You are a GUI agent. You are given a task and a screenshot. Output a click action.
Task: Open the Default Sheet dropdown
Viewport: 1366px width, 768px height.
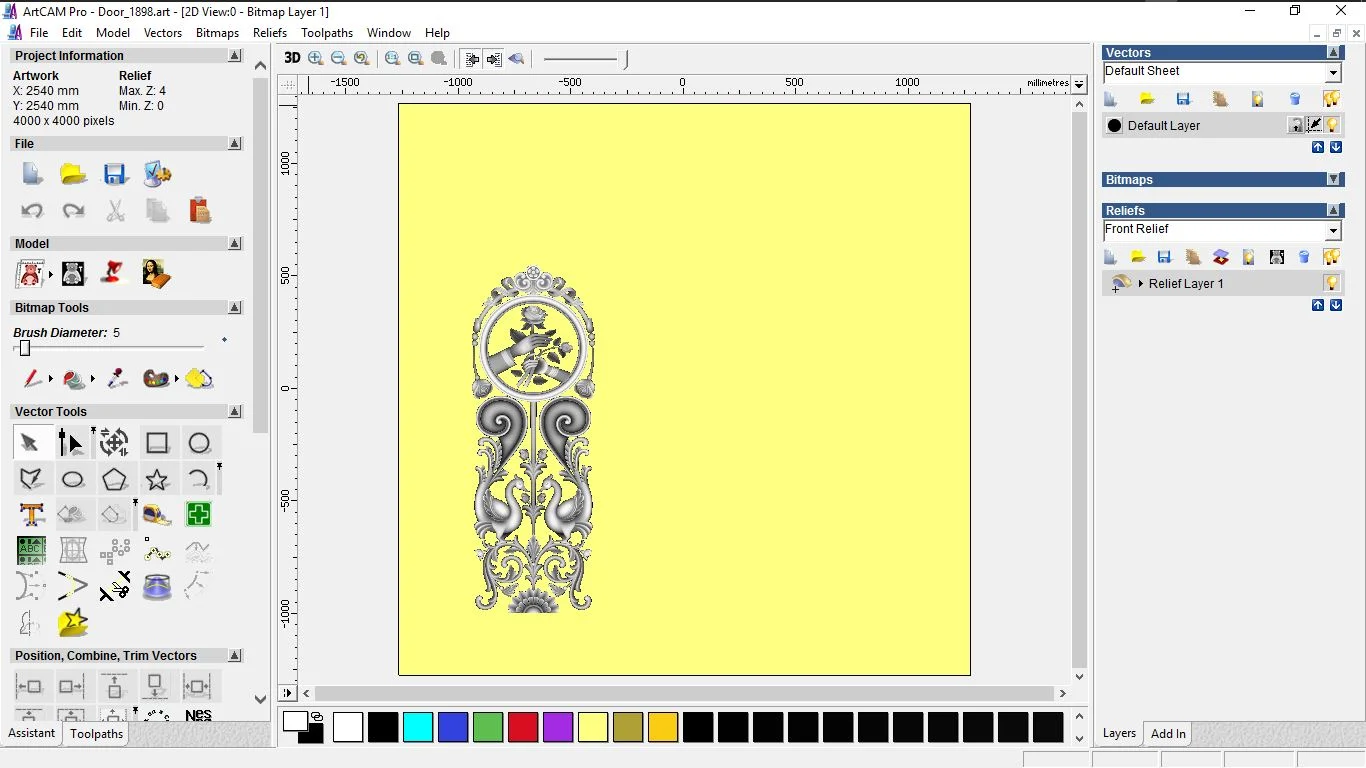pyautogui.click(x=1332, y=73)
